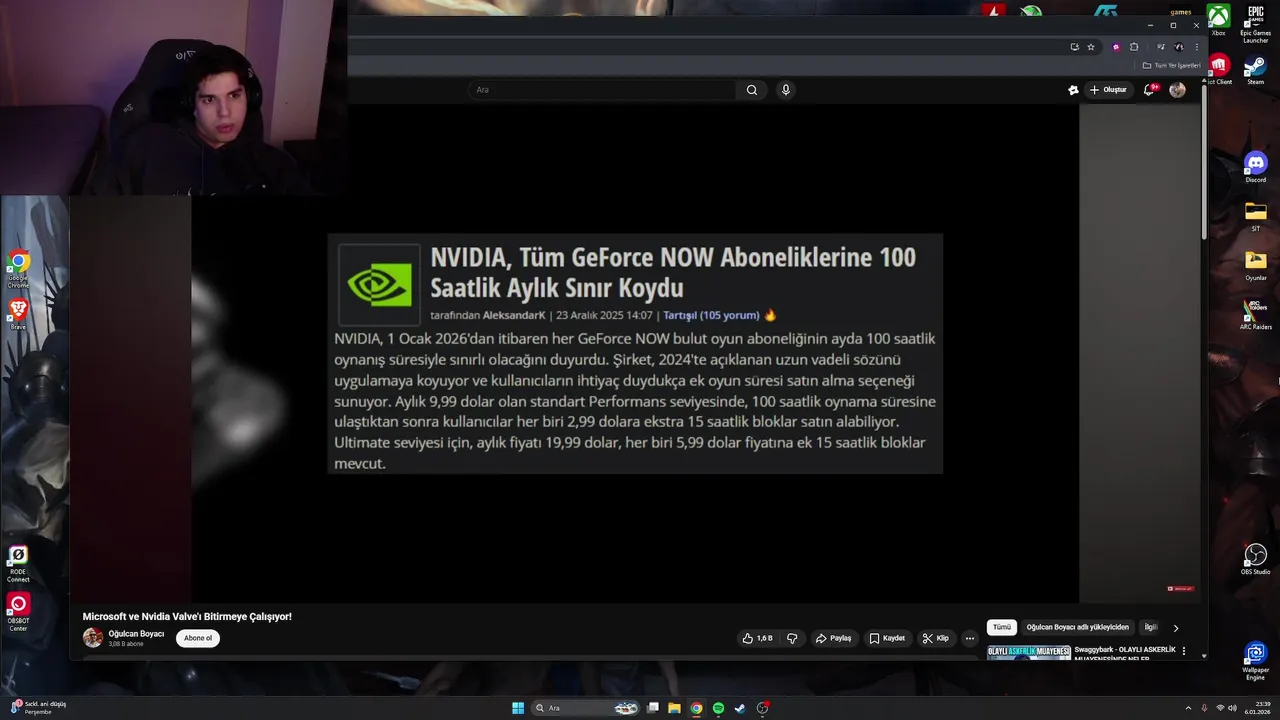Open Wallpaper Engine desktop shortcut
The image size is (1280, 720).
(1256, 660)
